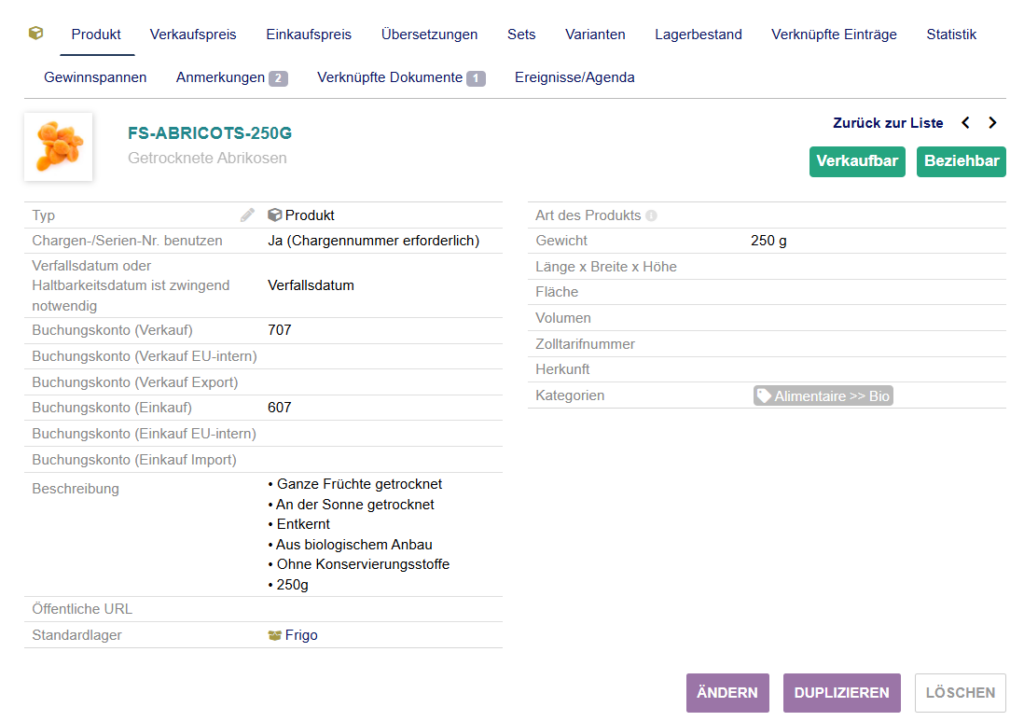Open the Verkaufspreis tab

click(193, 34)
